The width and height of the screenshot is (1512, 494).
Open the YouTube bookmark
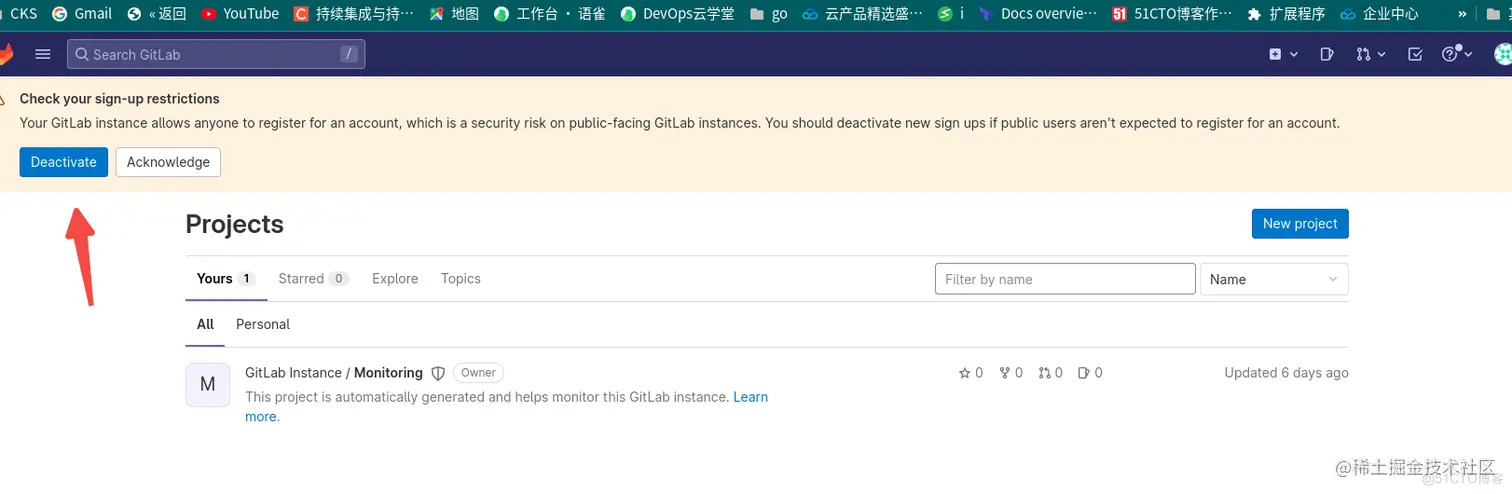(x=240, y=14)
